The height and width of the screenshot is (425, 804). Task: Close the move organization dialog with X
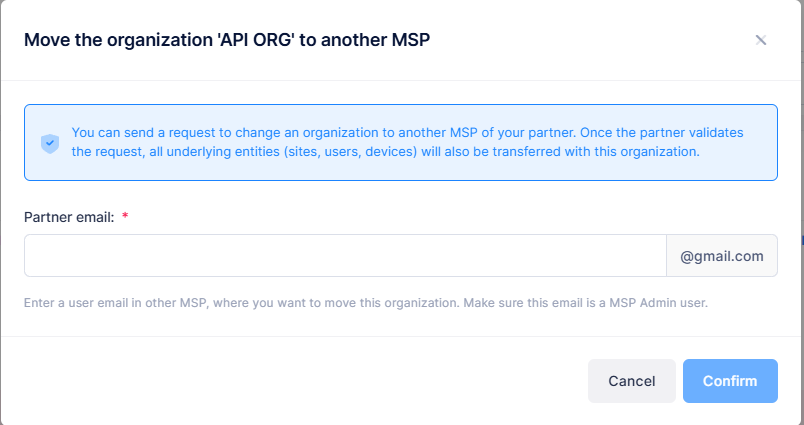pyautogui.click(x=760, y=40)
